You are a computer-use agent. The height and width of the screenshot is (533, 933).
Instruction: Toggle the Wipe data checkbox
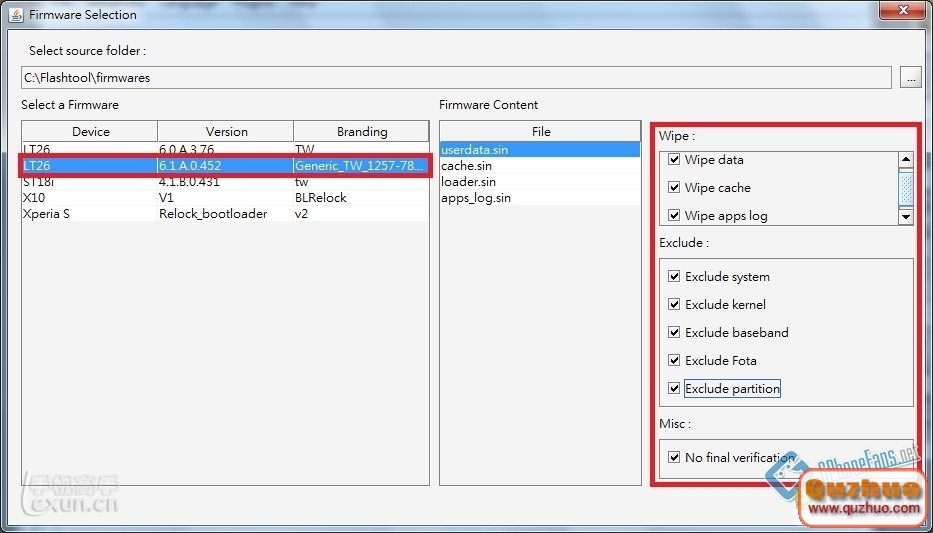(x=674, y=159)
